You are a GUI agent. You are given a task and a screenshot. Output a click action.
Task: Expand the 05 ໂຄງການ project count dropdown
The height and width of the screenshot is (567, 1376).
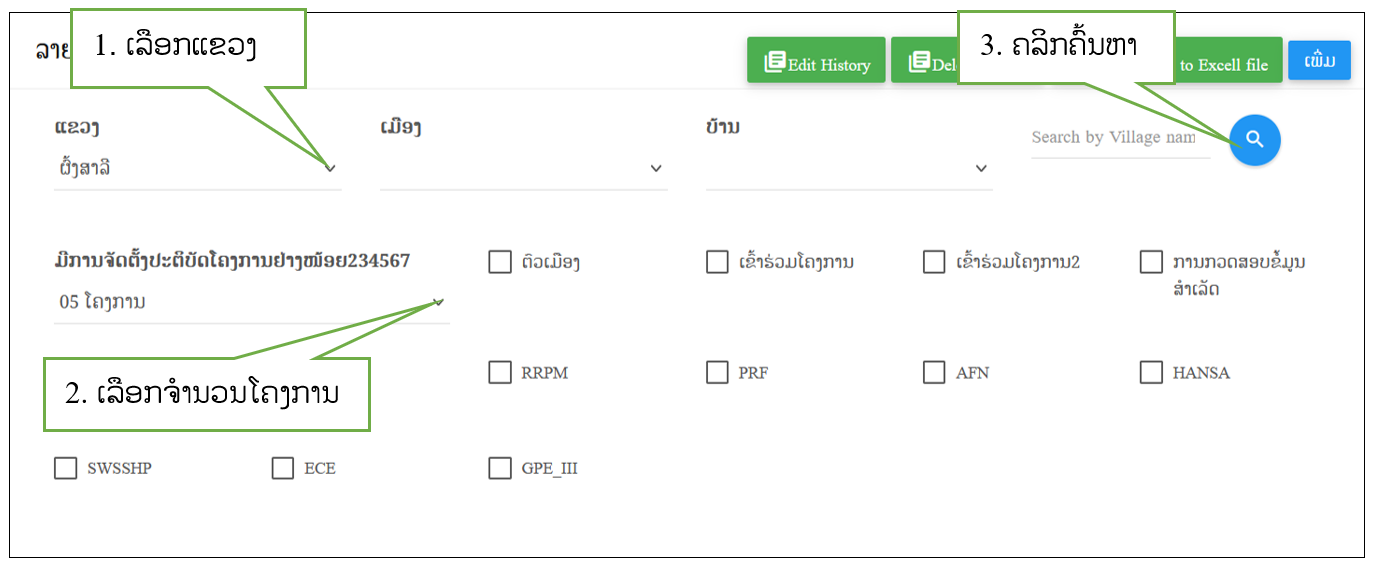pos(438,302)
